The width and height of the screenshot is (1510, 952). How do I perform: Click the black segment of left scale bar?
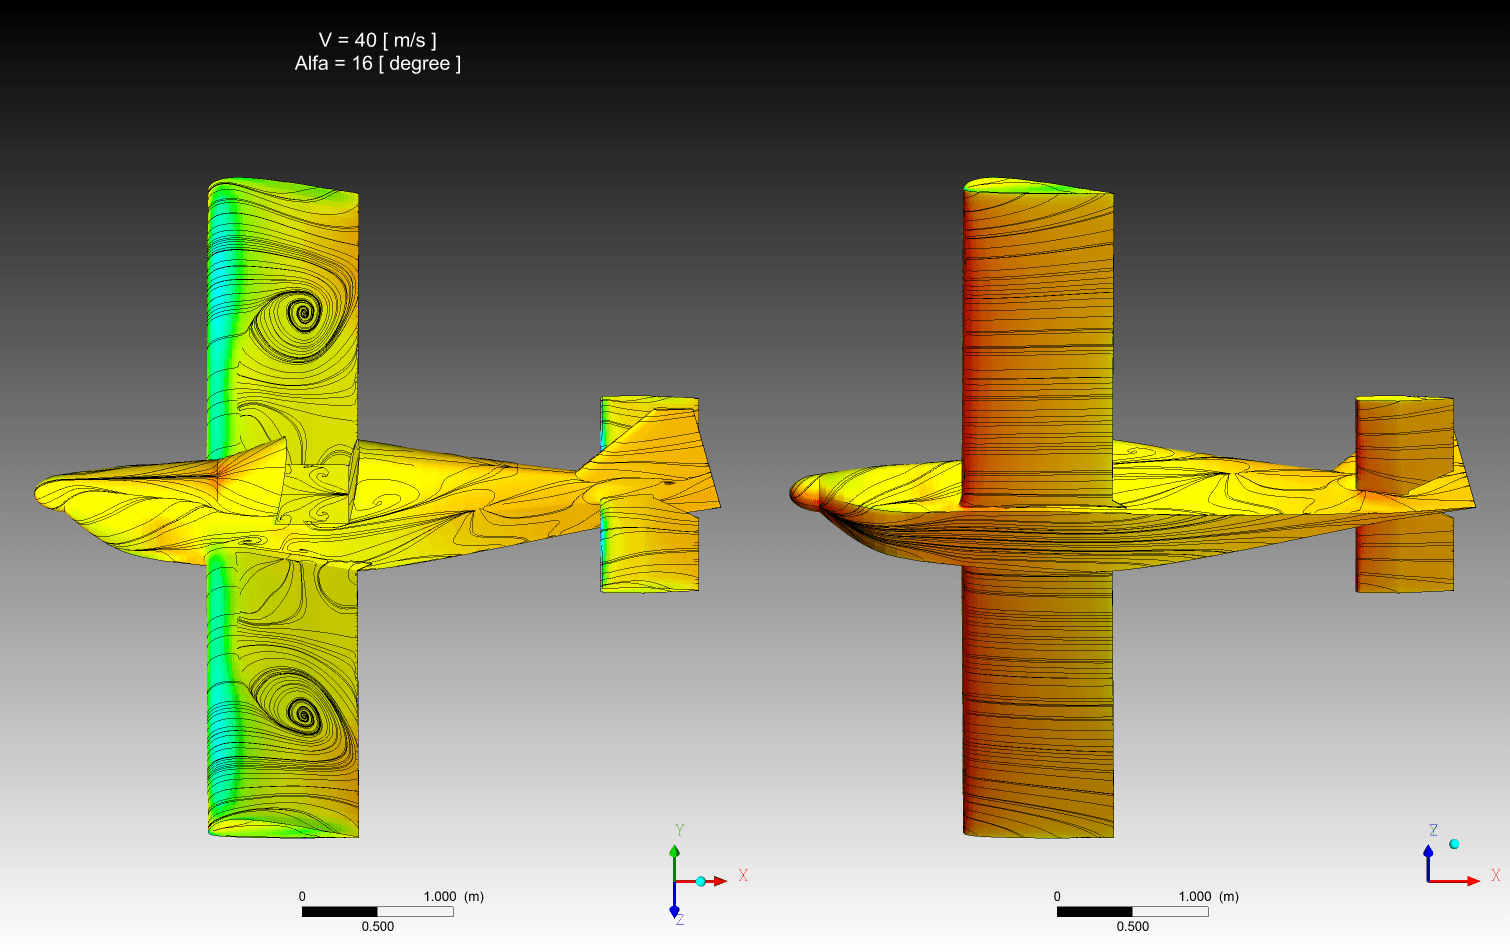pyautogui.click(x=339, y=911)
